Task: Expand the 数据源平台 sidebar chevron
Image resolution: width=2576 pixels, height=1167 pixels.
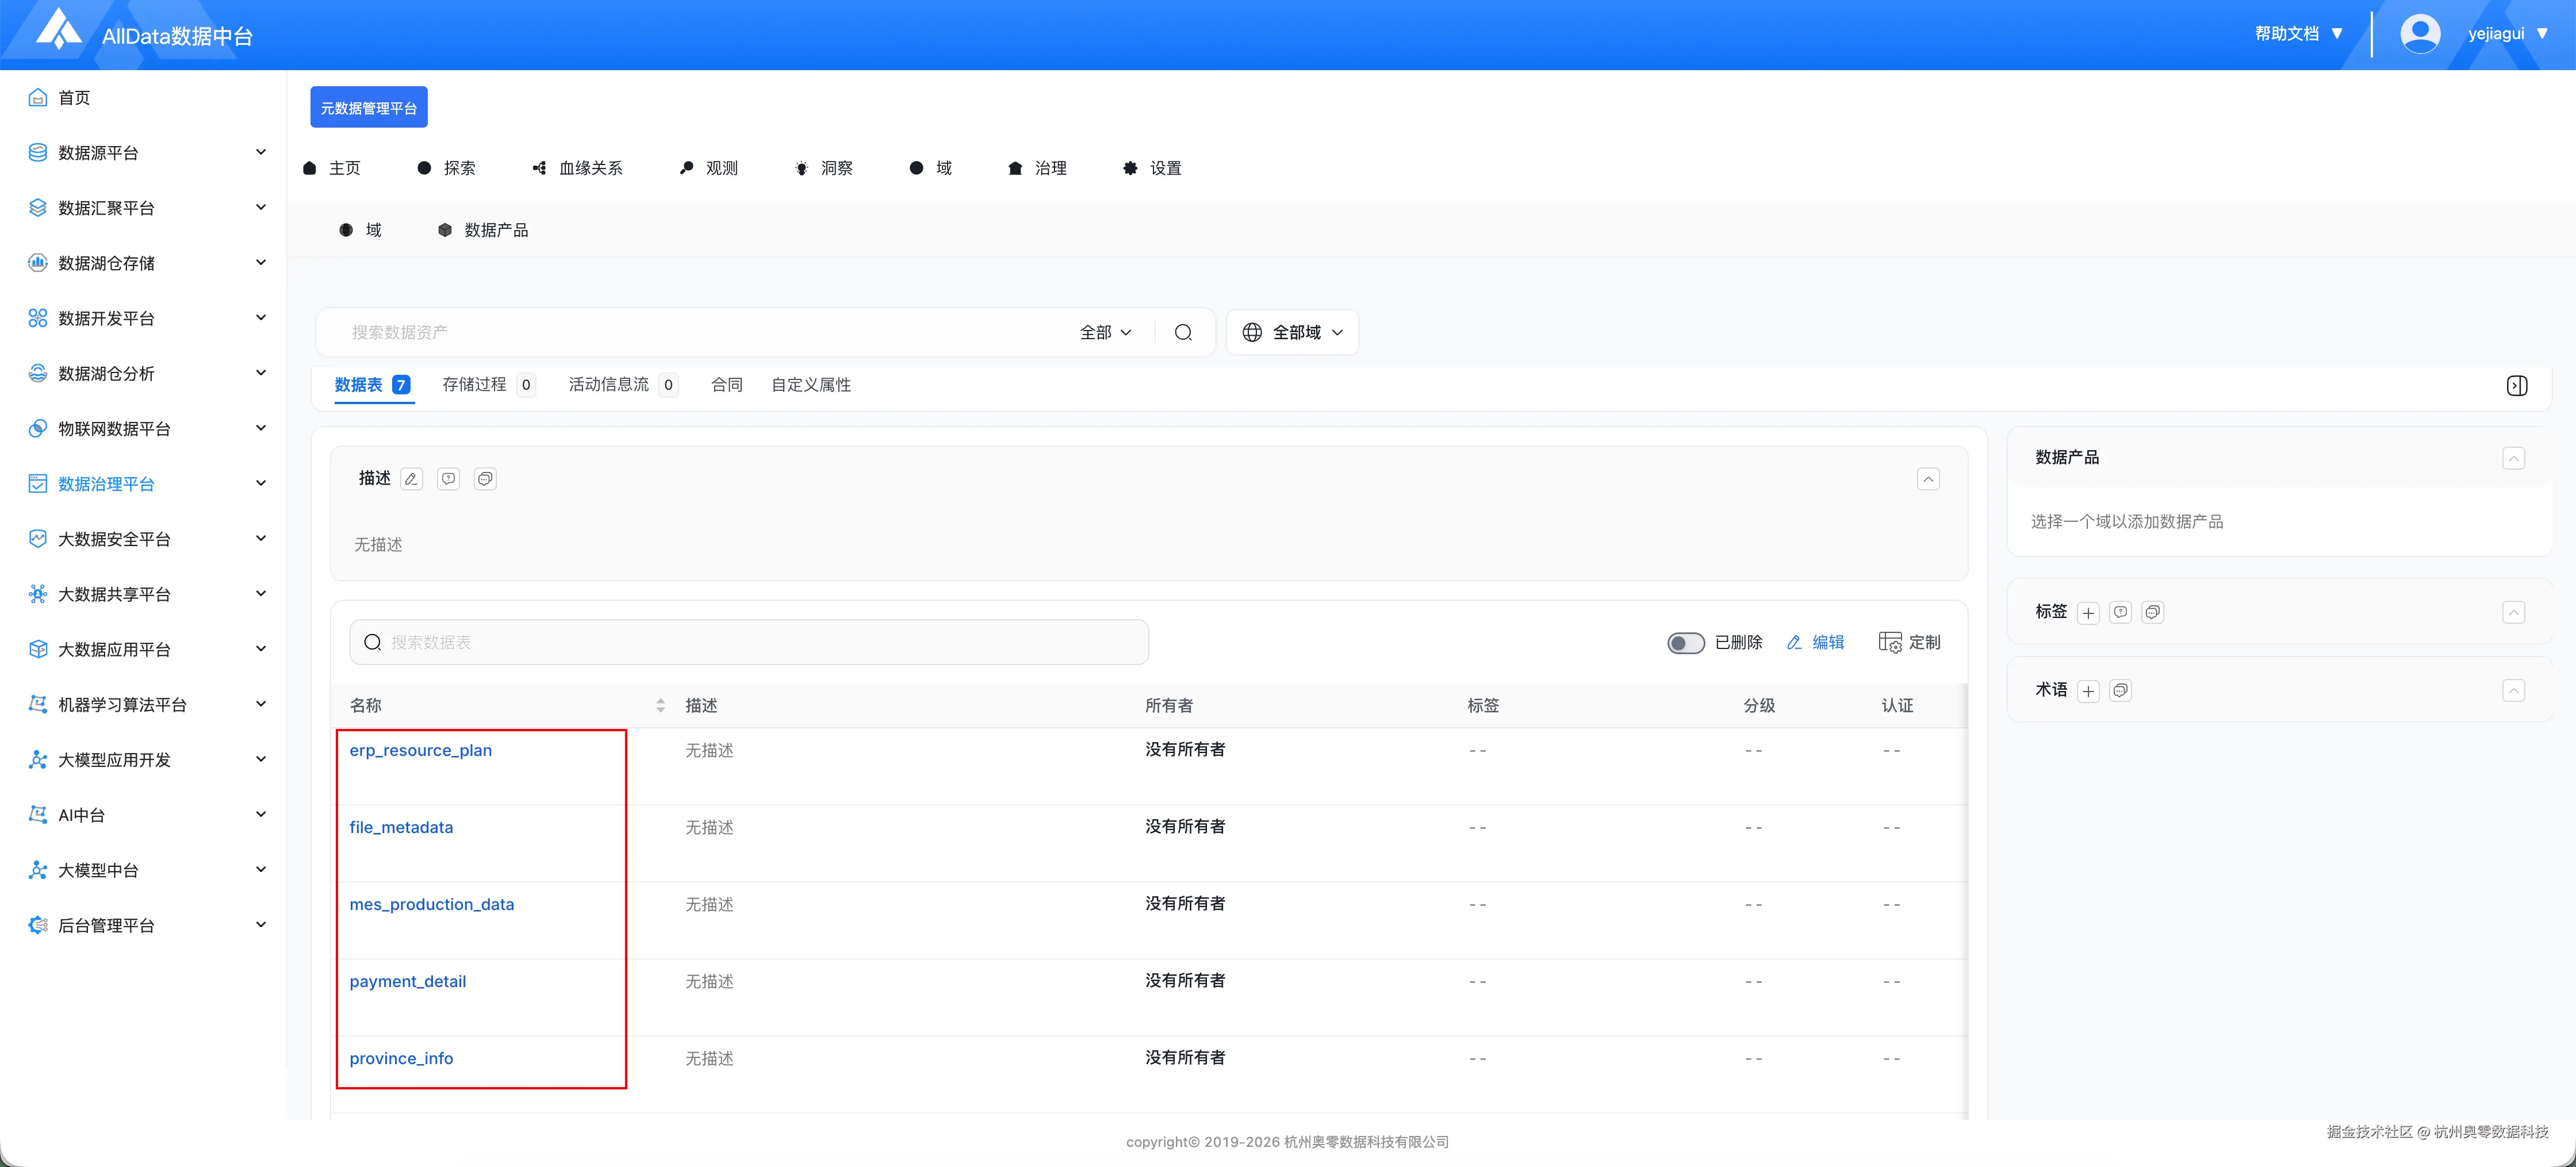Action: [261, 152]
